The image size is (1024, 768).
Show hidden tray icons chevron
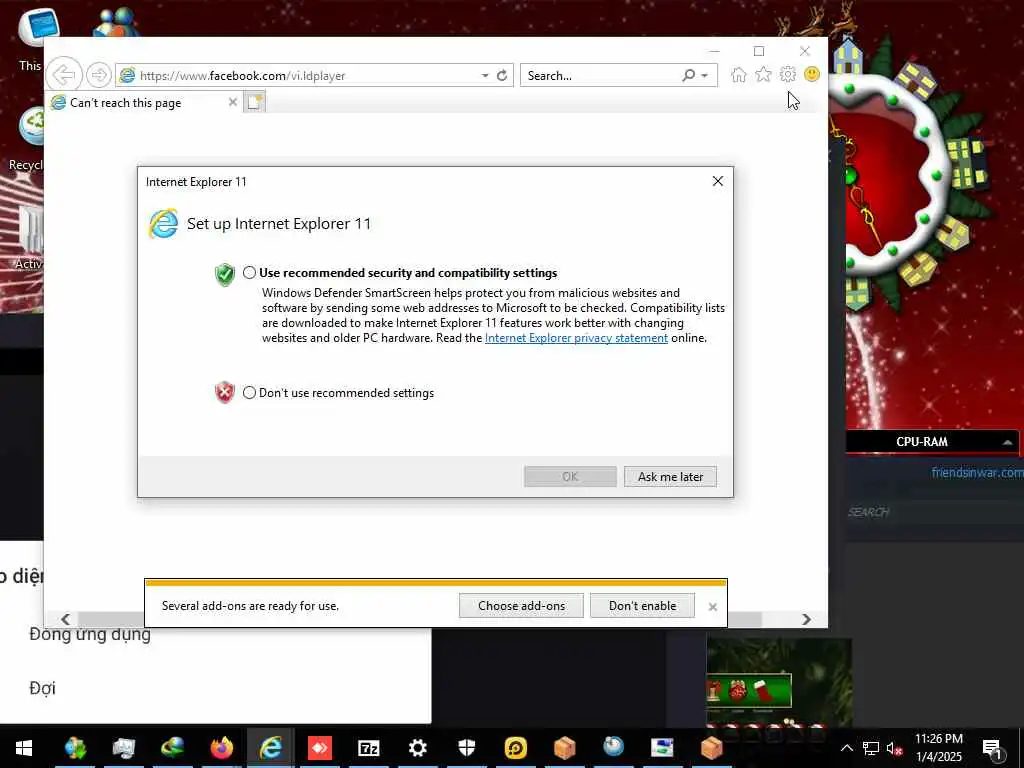(x=846, y=748)
